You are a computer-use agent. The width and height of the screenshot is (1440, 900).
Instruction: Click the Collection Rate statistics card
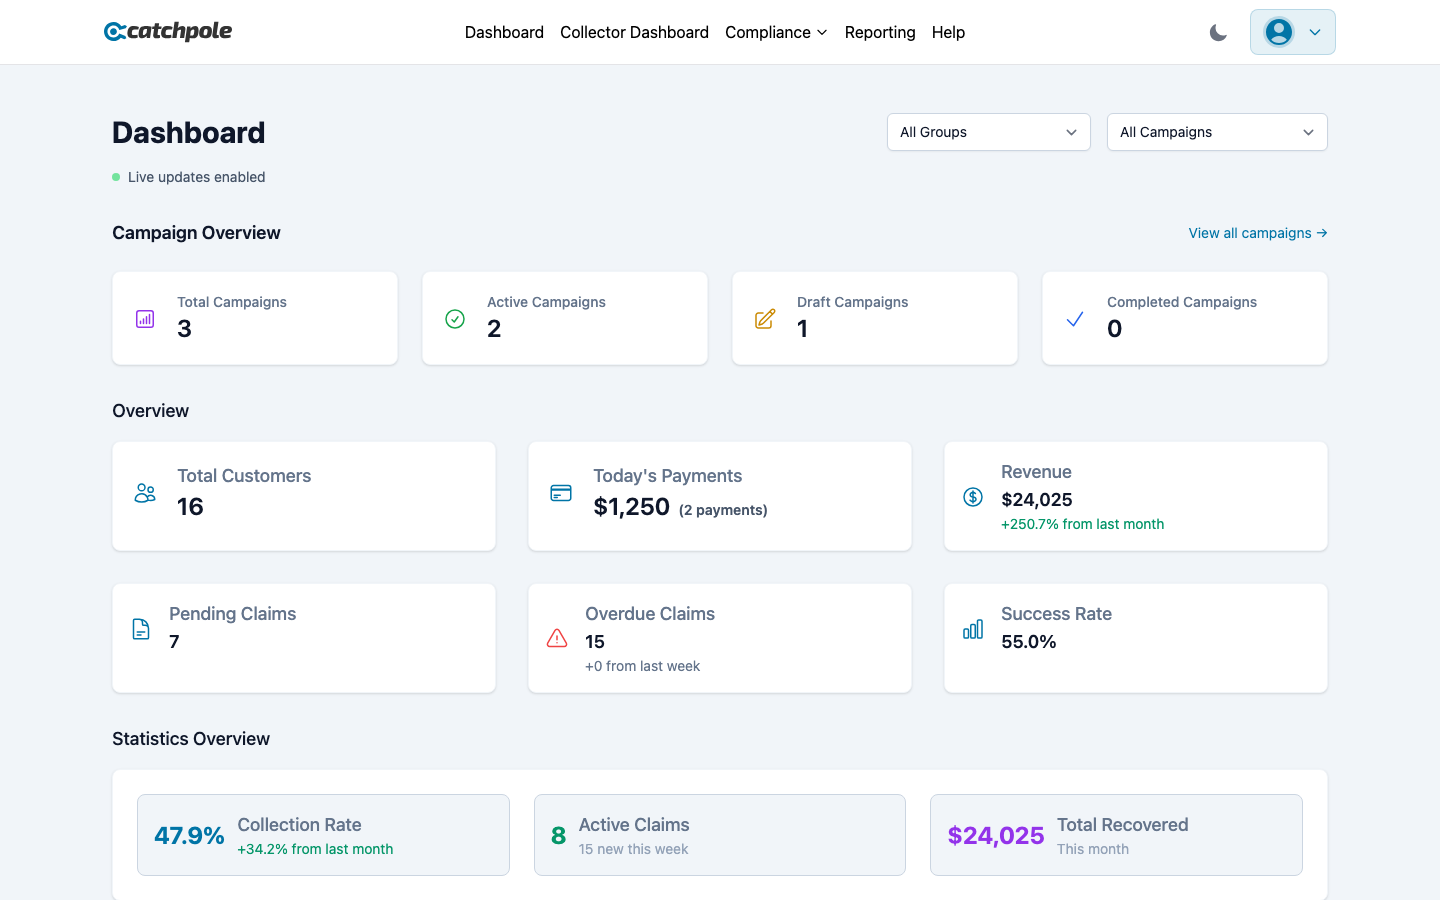(323, 834)
